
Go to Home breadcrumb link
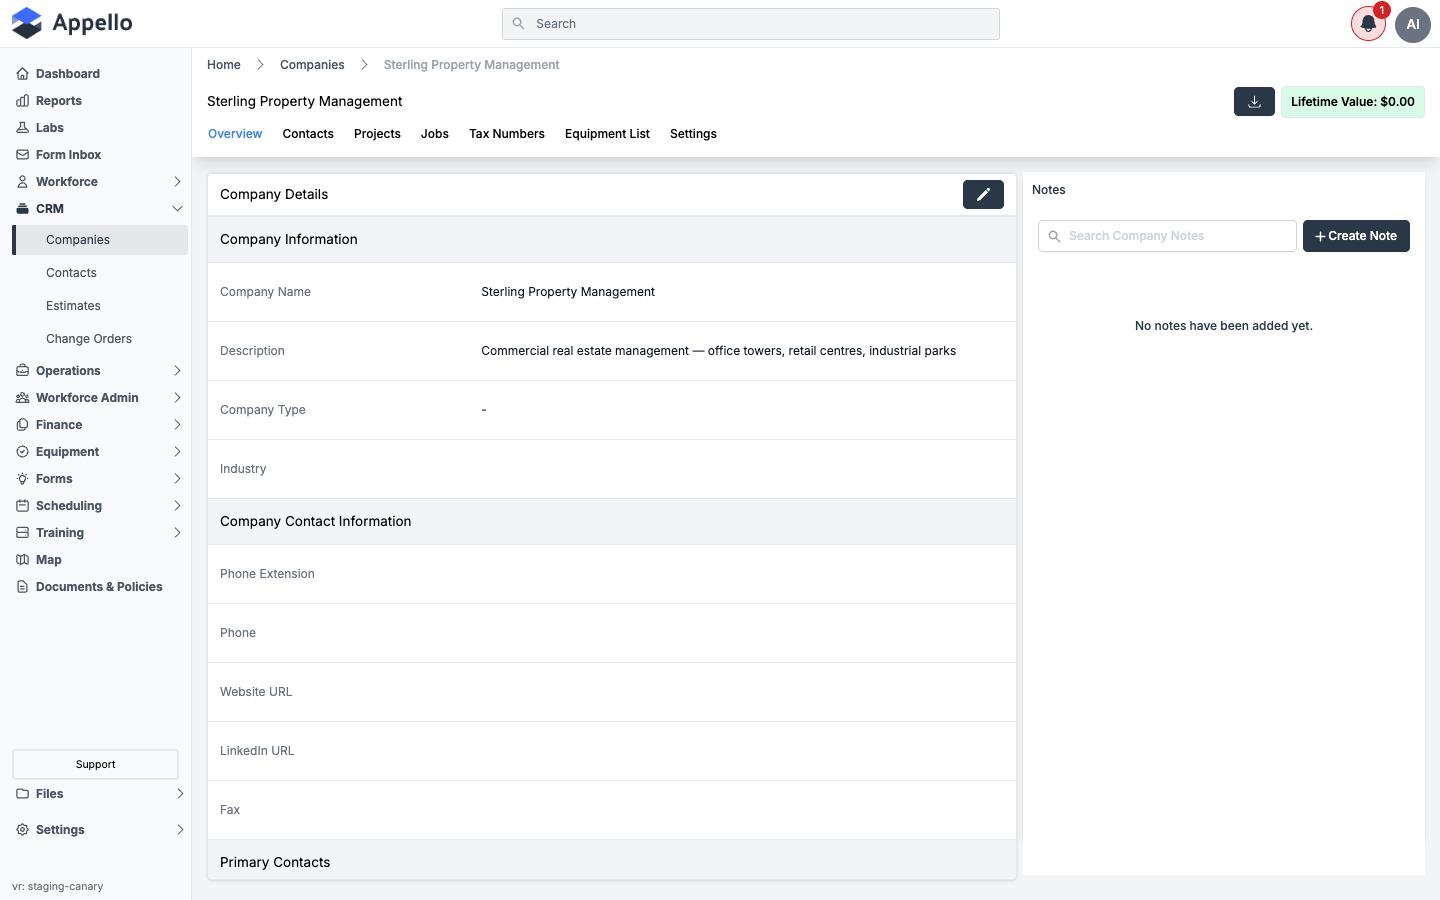[x=224, y=65]
